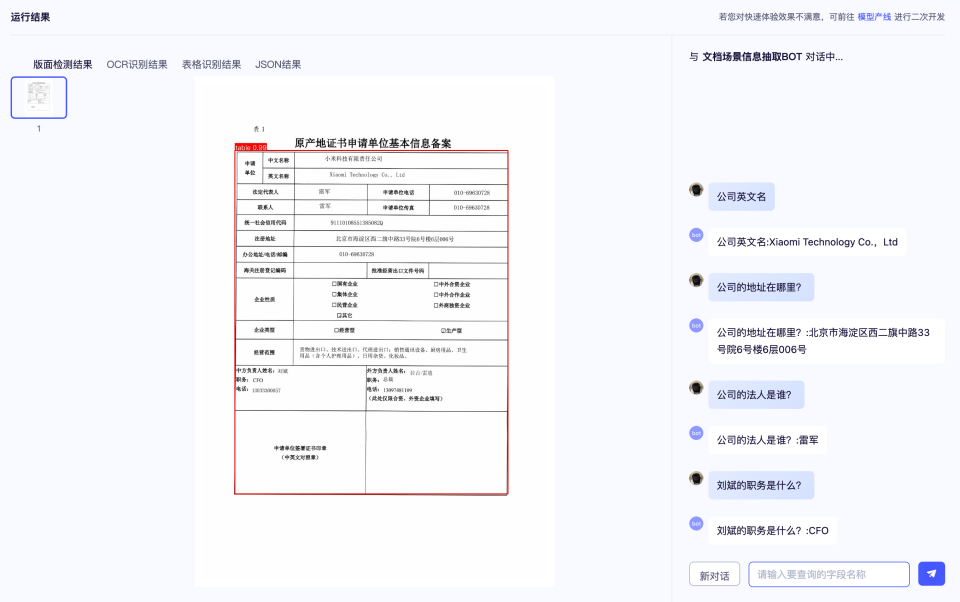
Task: Click the document title 原产地证书申请单位基本信息备案
Action: point(373,143)
